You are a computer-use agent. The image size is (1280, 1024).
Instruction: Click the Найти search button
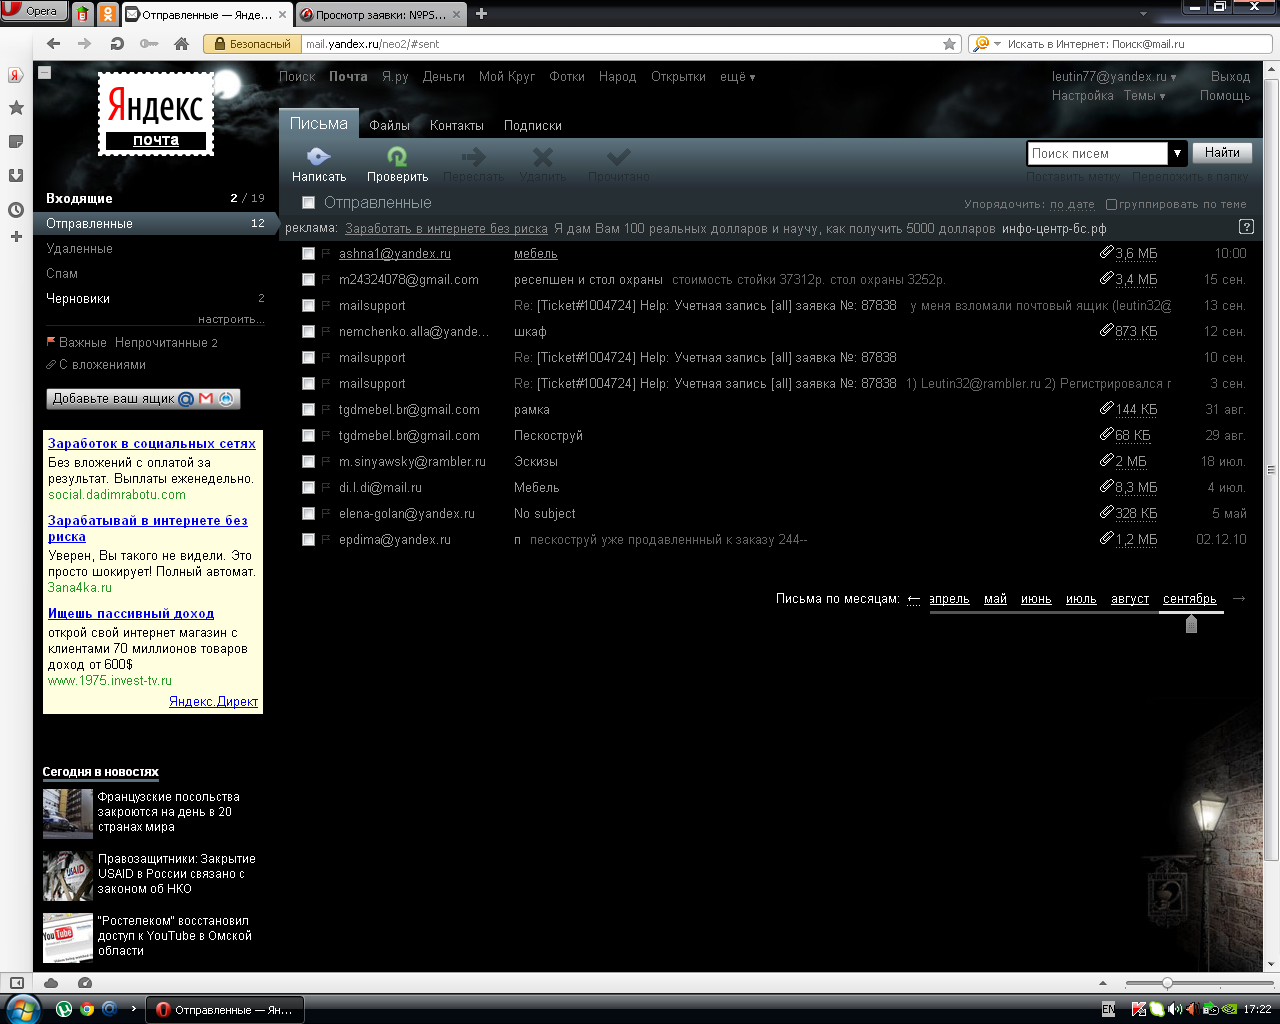pos(1222,153)
